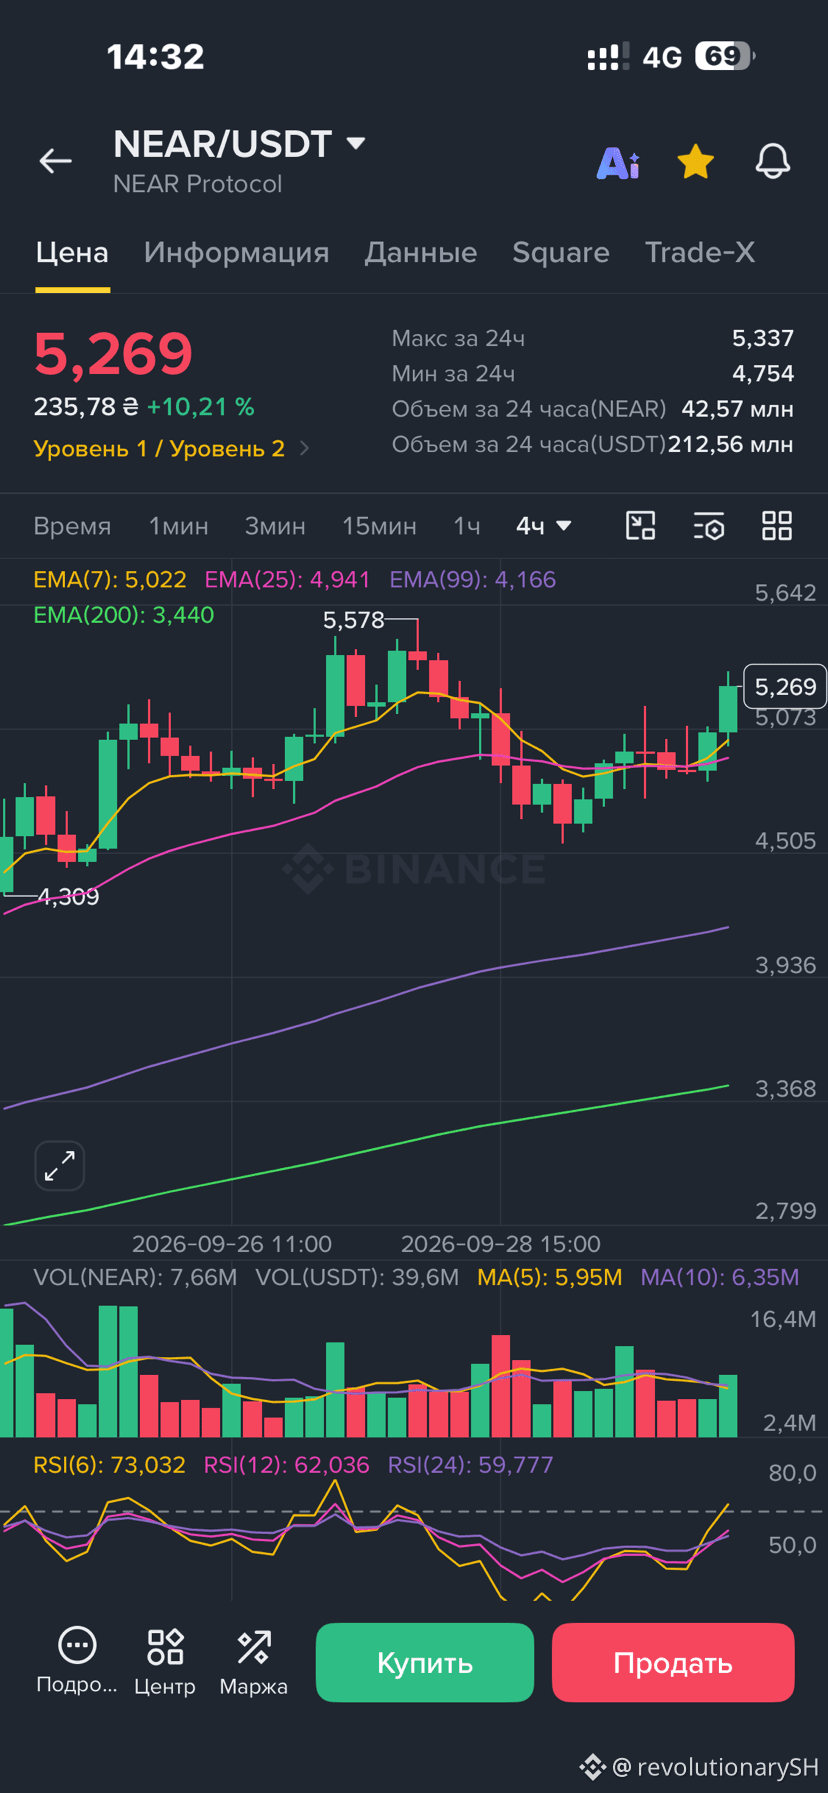This screenshot has width=828, height=1793.
Task: Expand chart to fullscreen
Action: (x=60, y=1166)
